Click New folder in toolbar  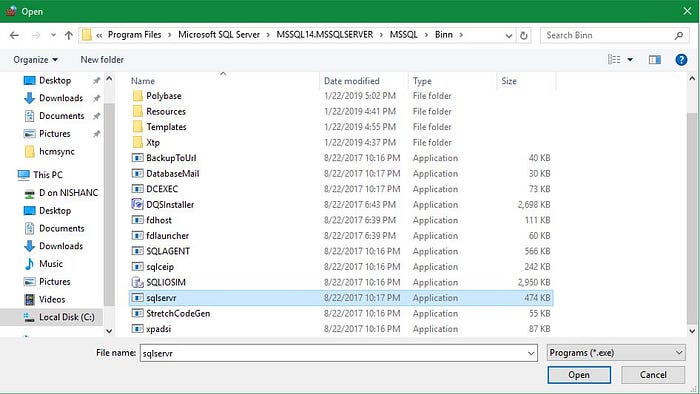(102, 60)
